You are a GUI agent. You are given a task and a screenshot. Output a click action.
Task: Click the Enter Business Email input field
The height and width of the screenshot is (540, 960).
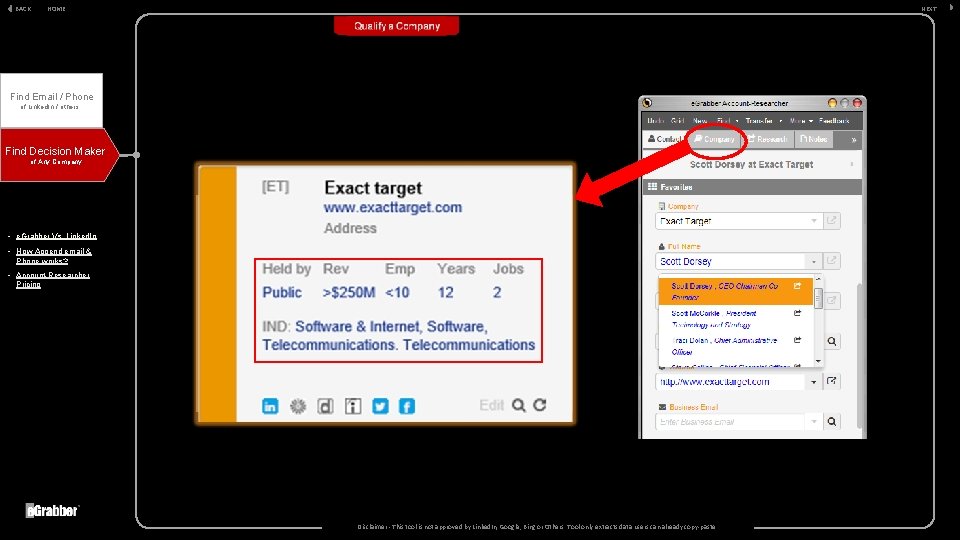[x=730, y=422]
